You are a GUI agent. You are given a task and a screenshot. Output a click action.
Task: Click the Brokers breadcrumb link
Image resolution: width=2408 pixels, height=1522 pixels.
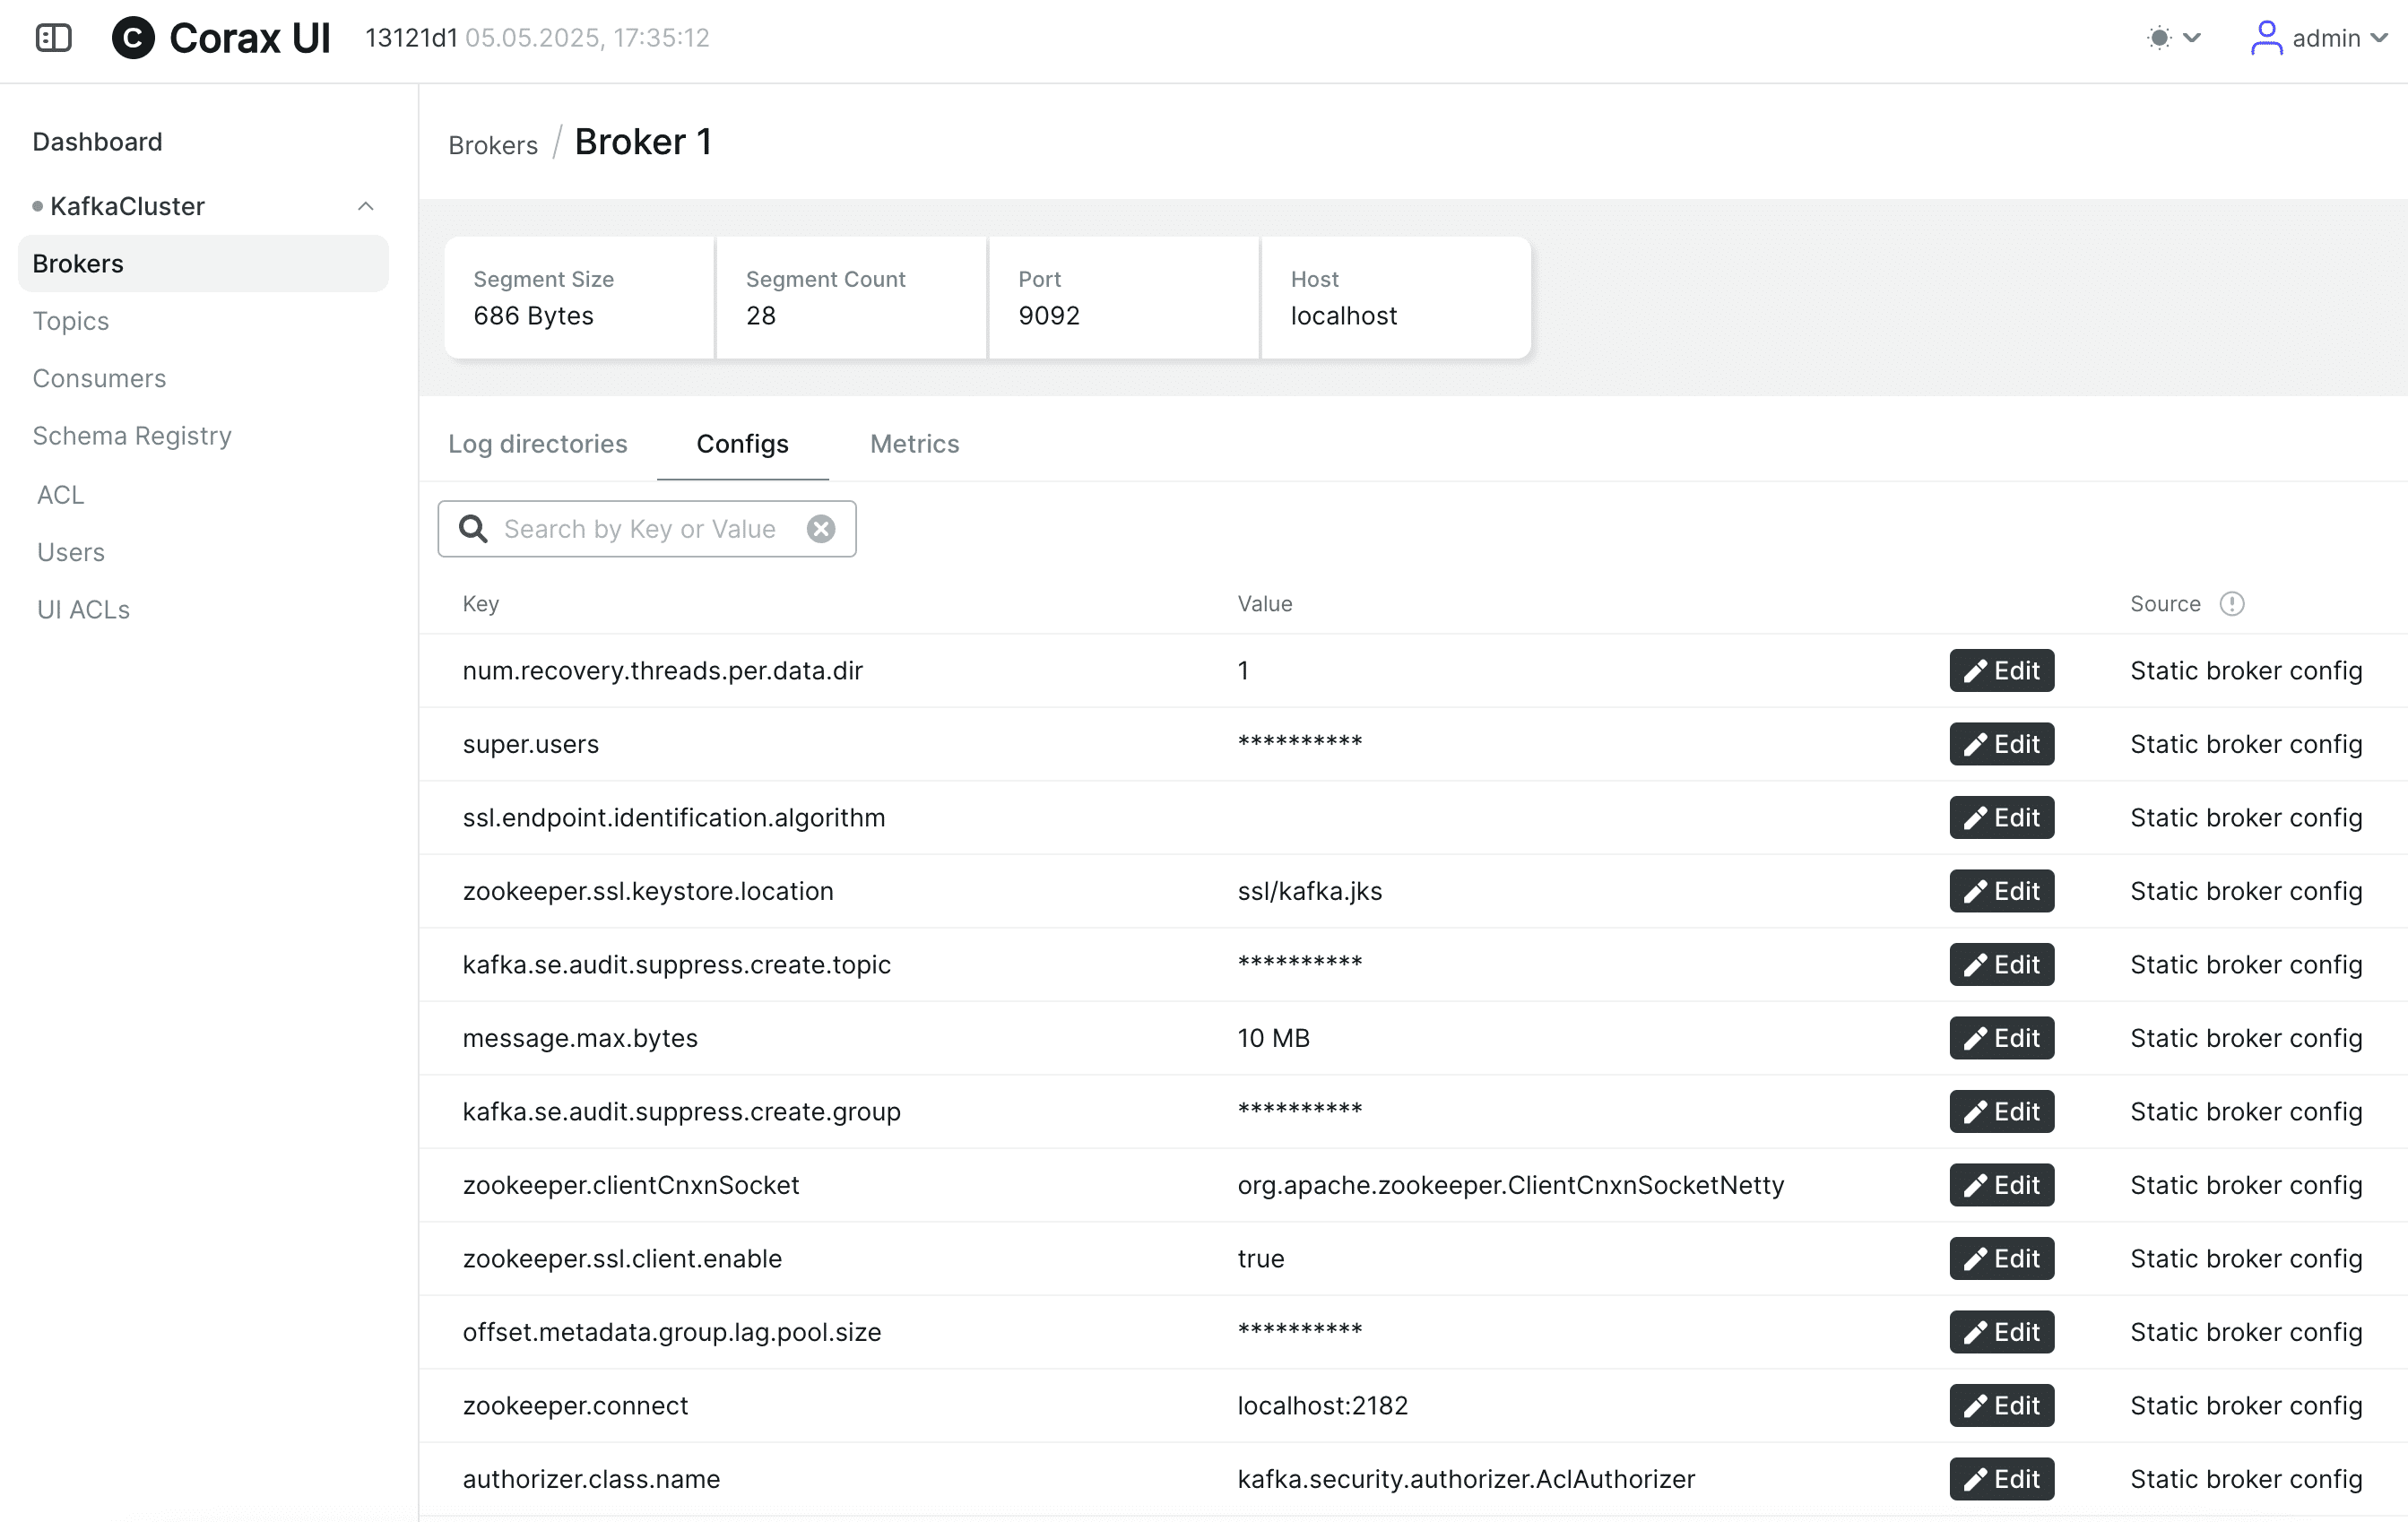coord(493,145)
